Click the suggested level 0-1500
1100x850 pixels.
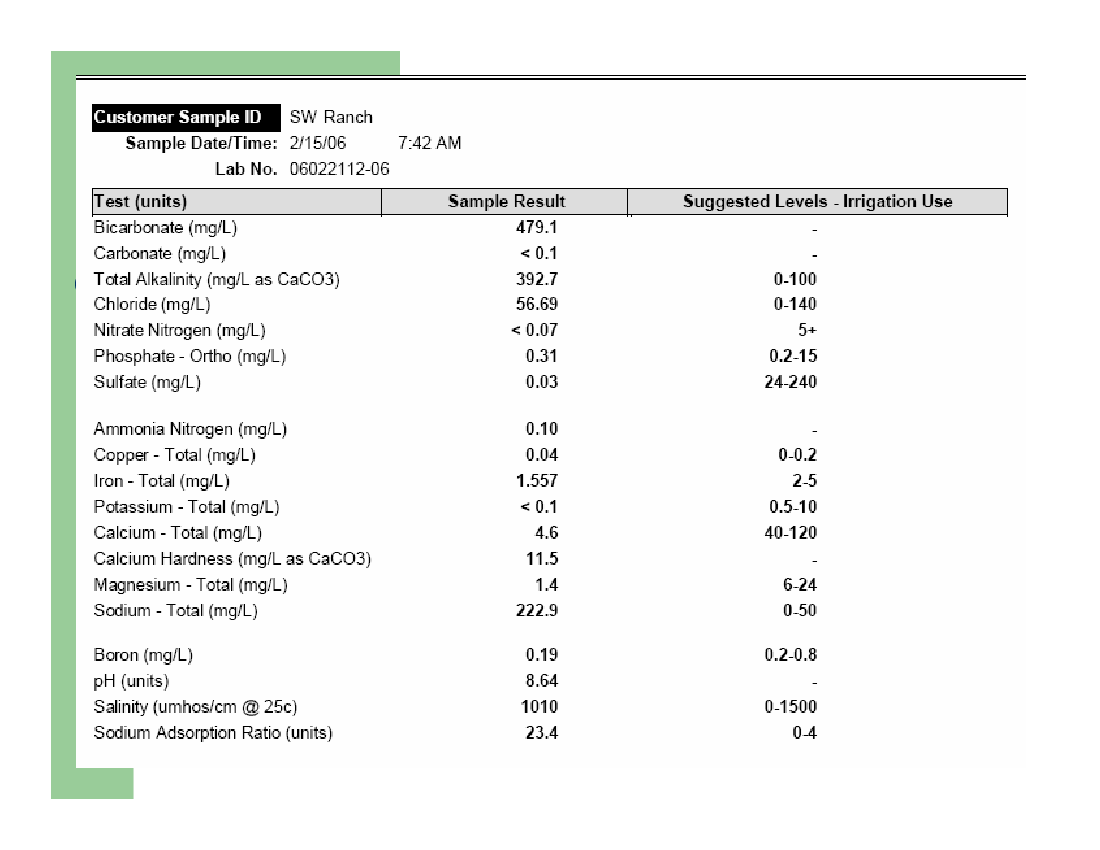791,707
